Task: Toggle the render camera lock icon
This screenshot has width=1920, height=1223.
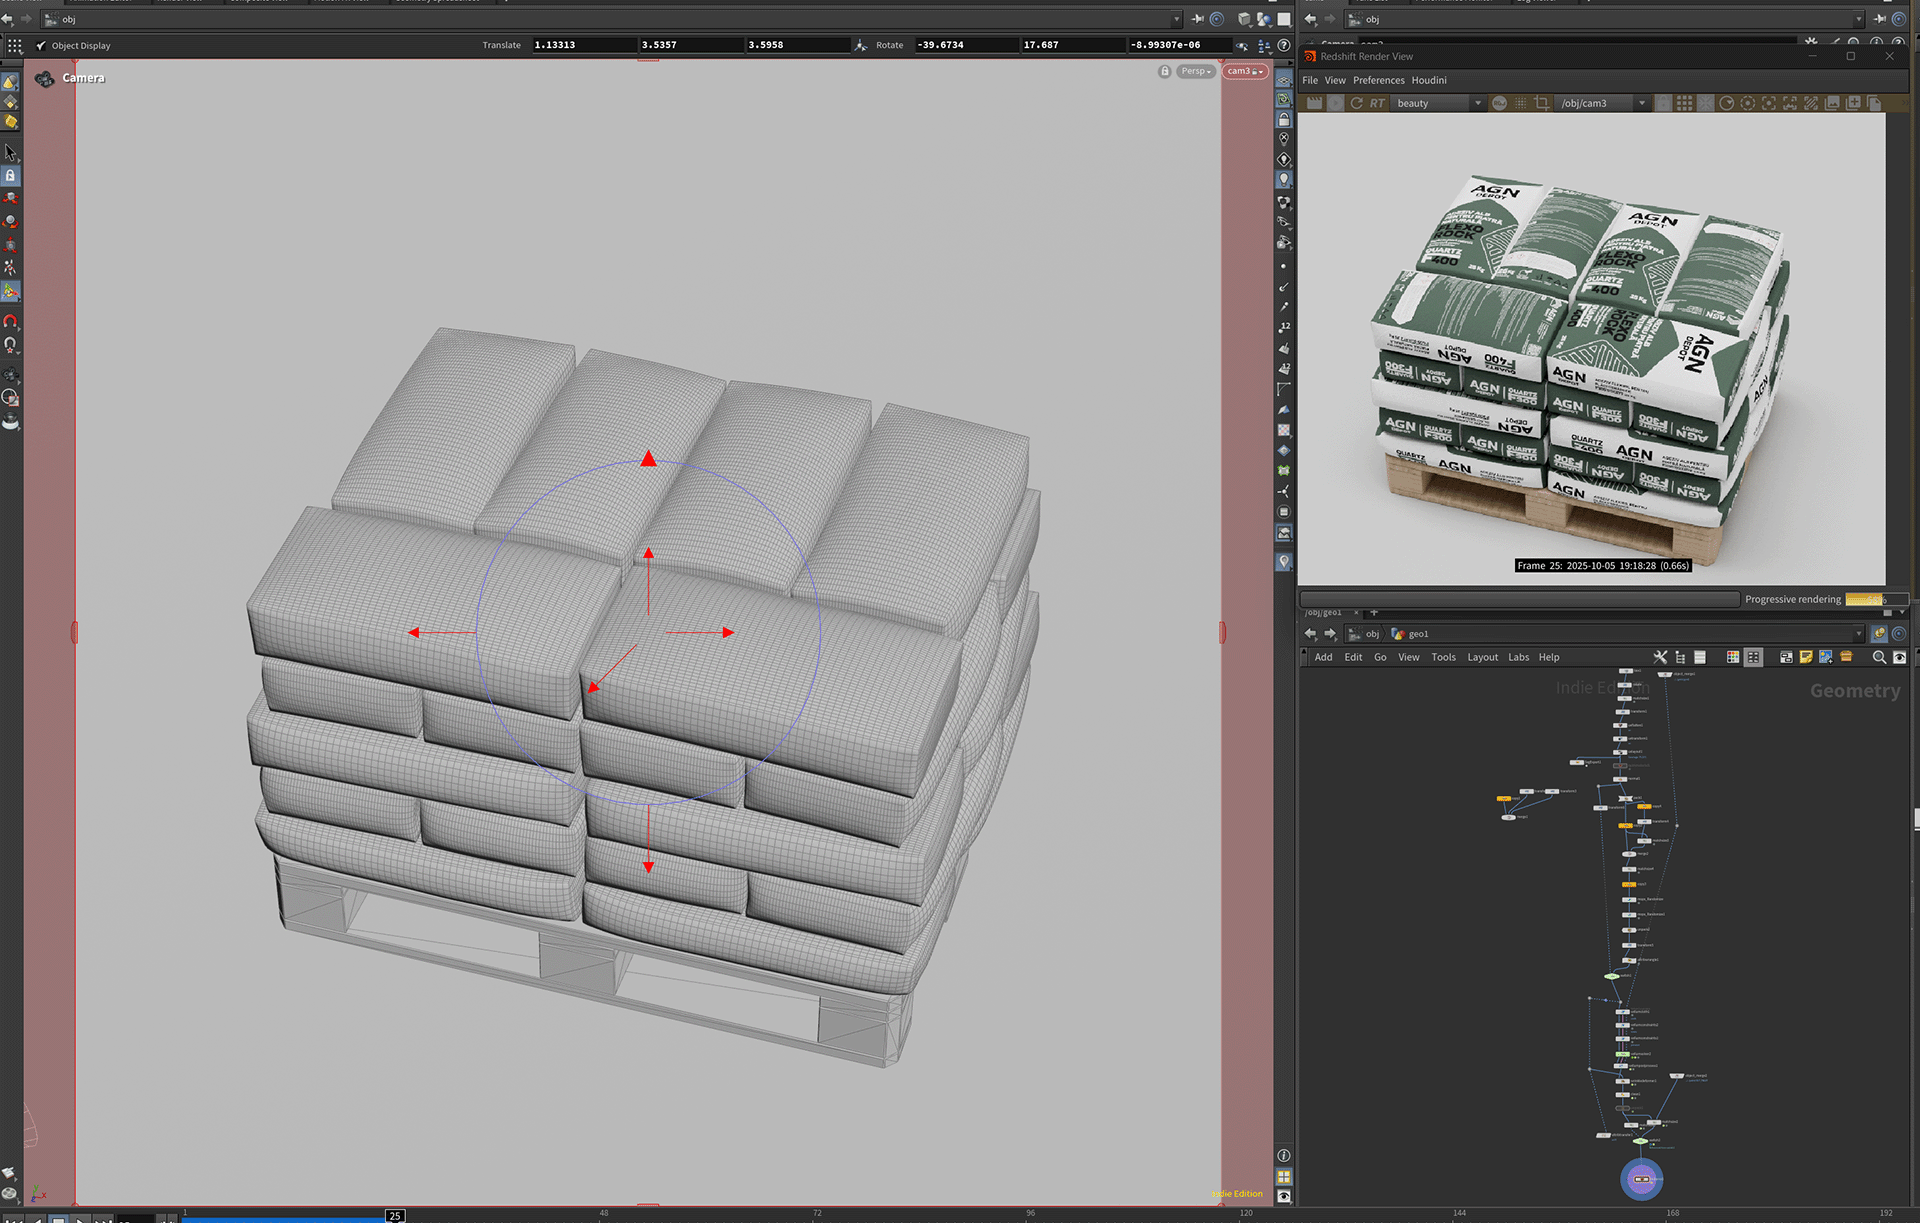Action: tap(1662, 103)
